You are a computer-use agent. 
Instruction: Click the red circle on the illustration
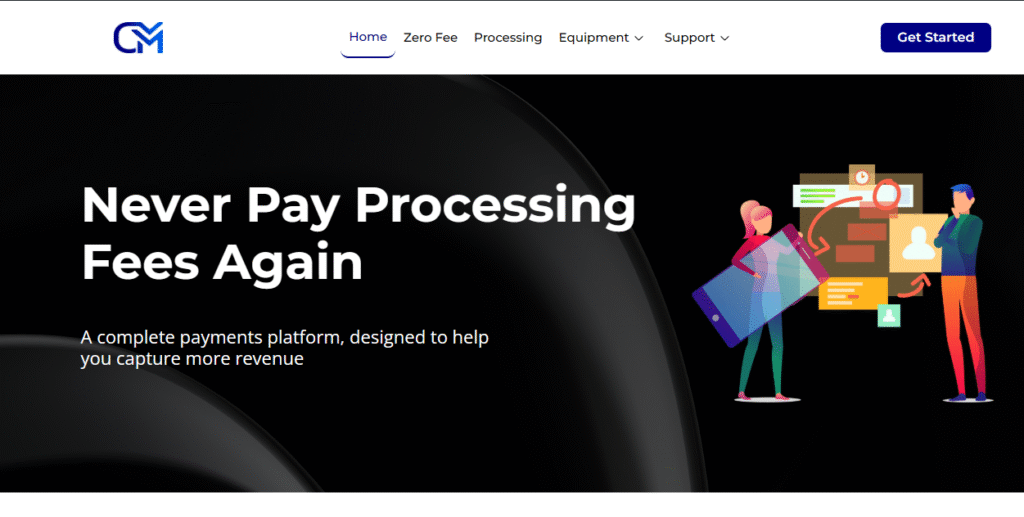click(886, 194)
